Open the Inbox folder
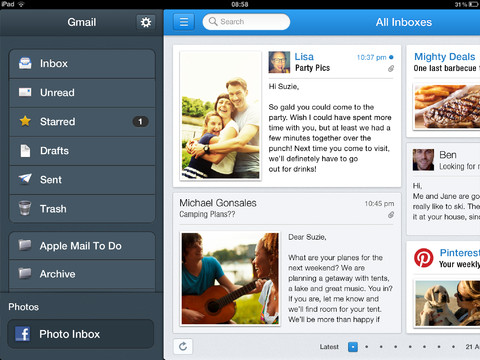Viewport: 480px width, 360px height. [x=82, y=64]
